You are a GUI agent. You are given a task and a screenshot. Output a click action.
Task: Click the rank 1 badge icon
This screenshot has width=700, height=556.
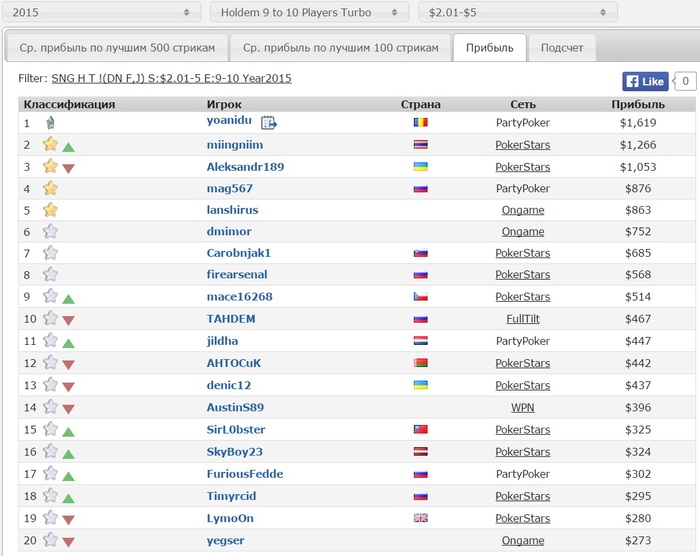pos(49,123)
